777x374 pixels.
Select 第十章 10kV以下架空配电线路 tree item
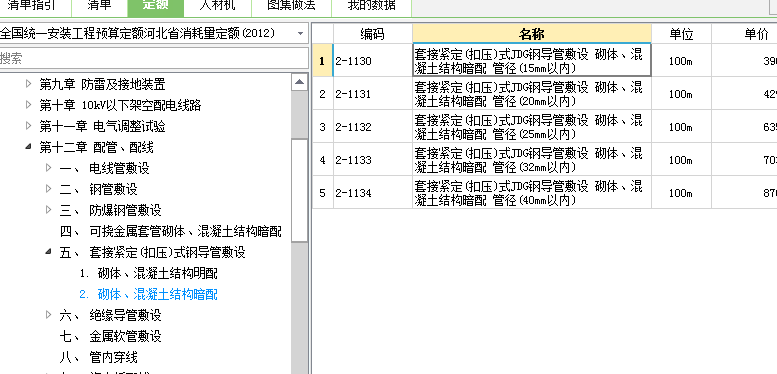coord(120,105)
